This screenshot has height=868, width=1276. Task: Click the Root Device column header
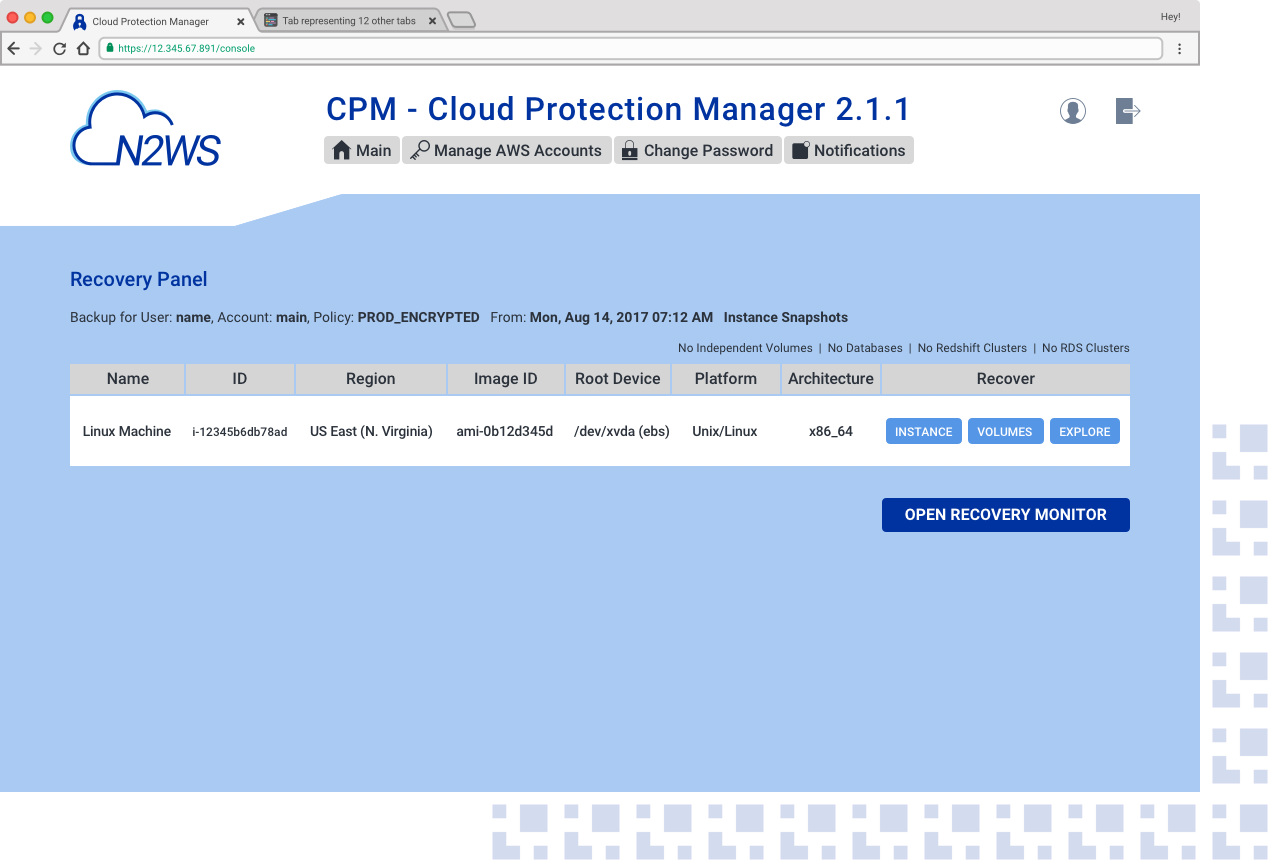[x=618, y=379]
